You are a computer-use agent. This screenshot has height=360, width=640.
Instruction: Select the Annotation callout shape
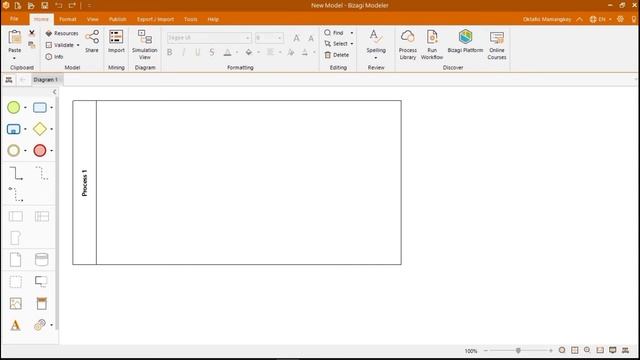(41, 282)
